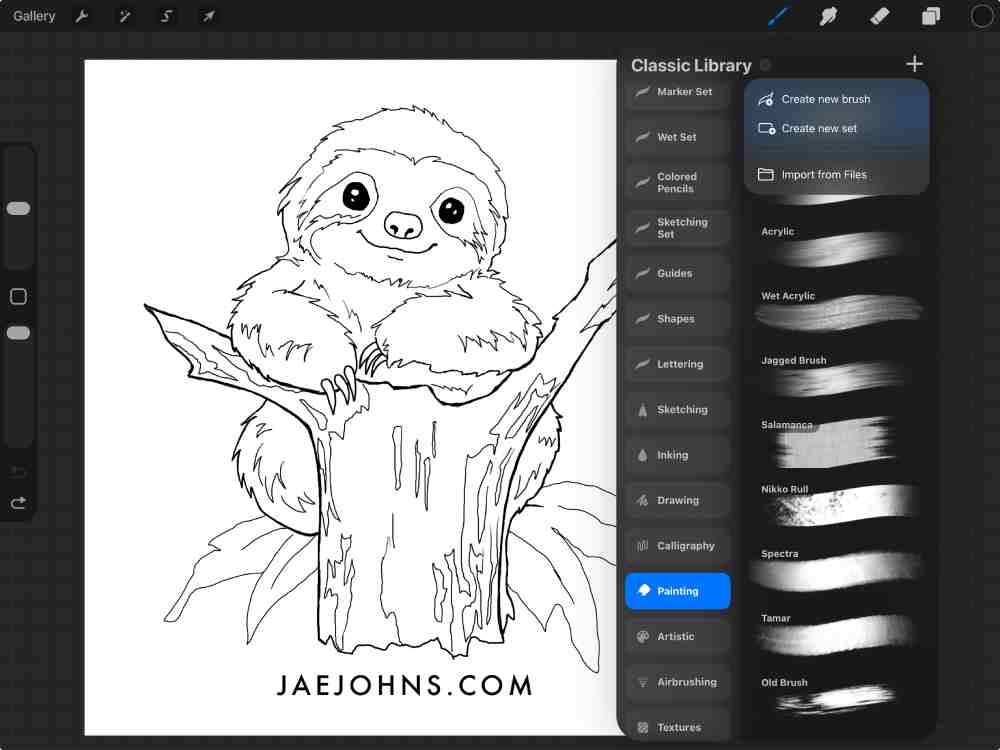Image resolution: width=1000 pixels, height=750 pixels.
Task: Open the Actions wrench menu
Action: 82,16
